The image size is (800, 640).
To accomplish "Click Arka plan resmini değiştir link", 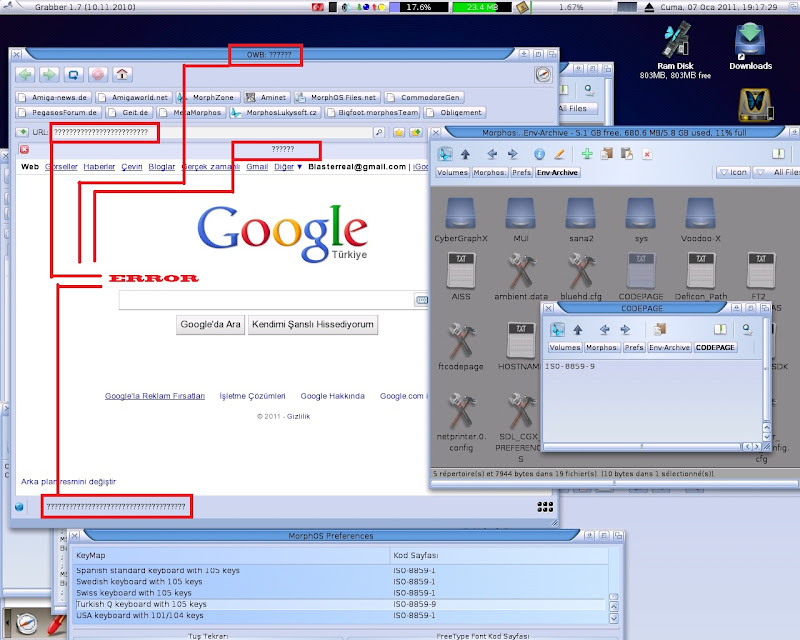I will point(68,481).
